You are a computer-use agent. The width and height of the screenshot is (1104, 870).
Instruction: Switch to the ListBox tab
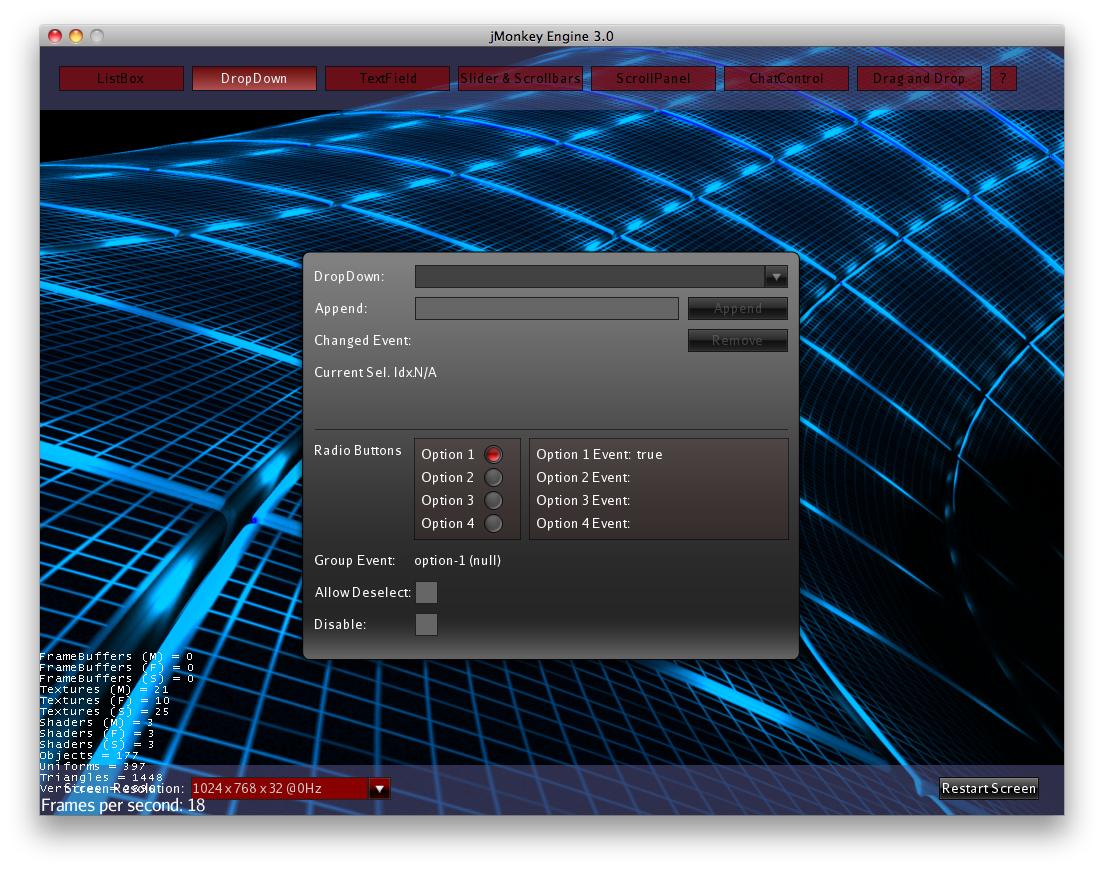pos(120,78)
